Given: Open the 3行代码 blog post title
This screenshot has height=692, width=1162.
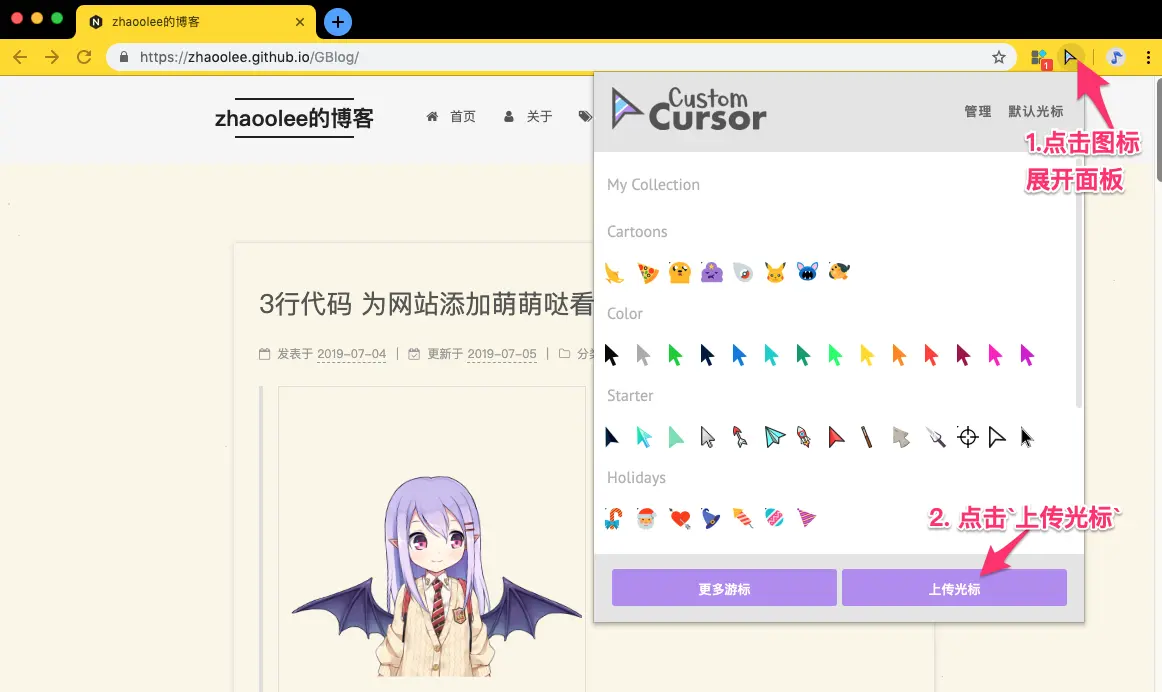Looking at the screenshot, I should (426, 304).
